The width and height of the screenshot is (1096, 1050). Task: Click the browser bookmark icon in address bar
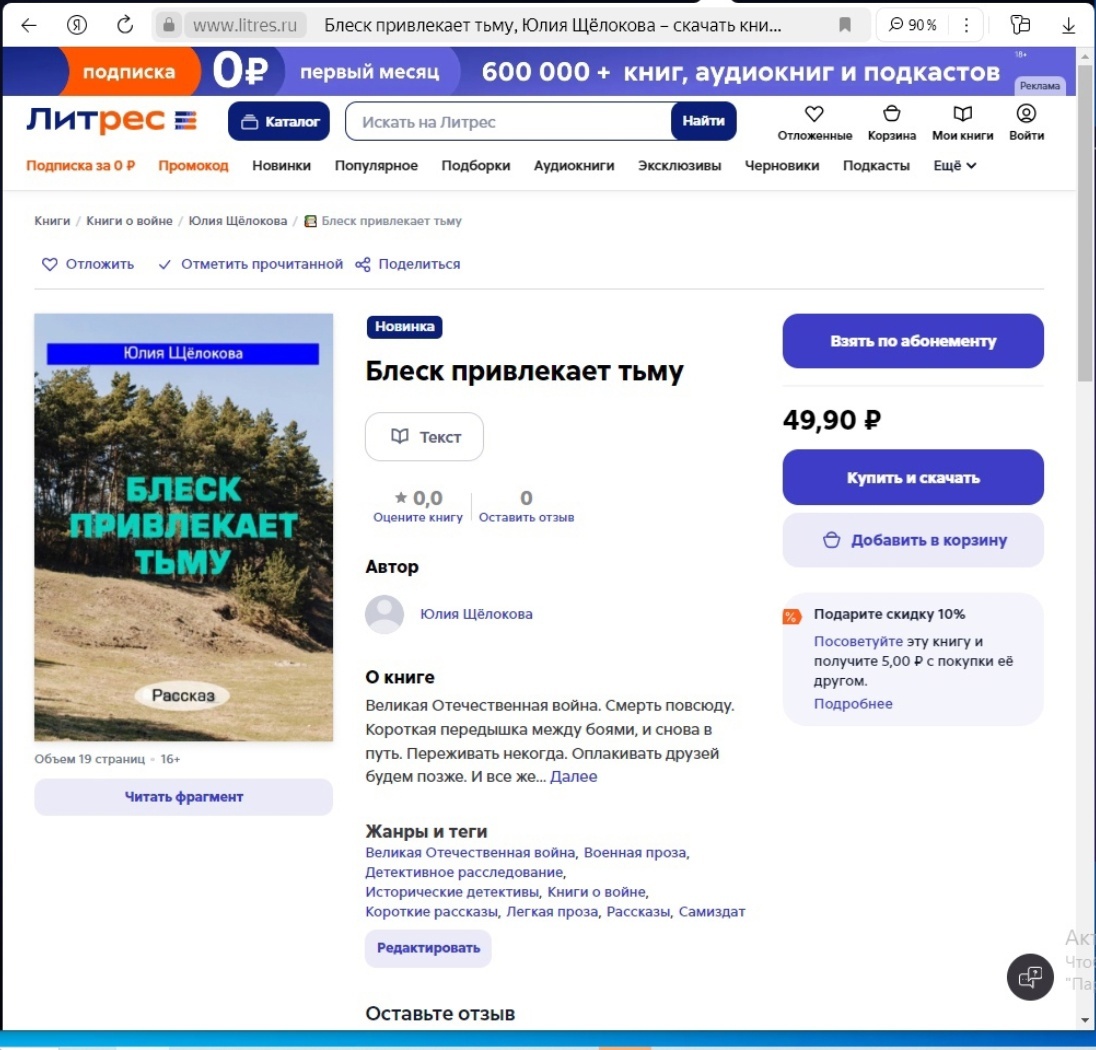844,25
